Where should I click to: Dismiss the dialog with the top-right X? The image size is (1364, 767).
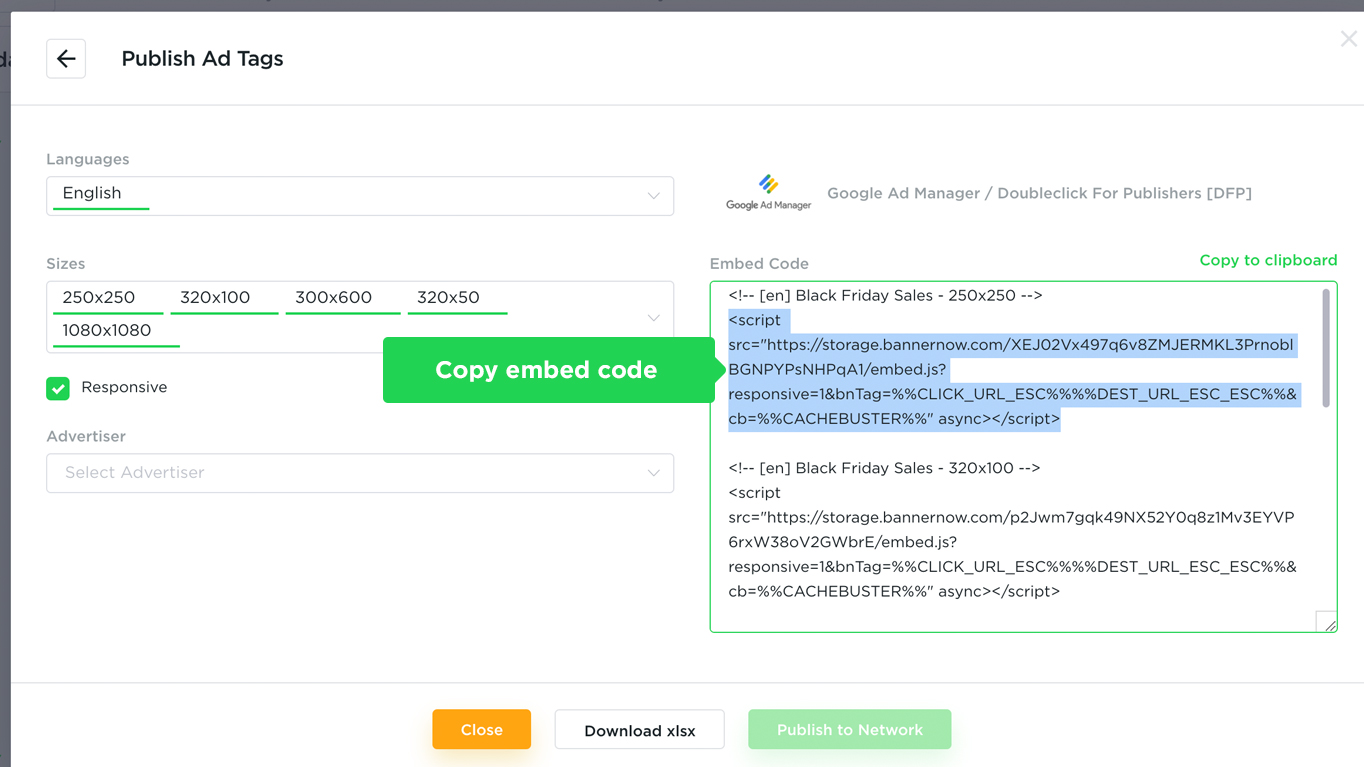(1348, 39)
